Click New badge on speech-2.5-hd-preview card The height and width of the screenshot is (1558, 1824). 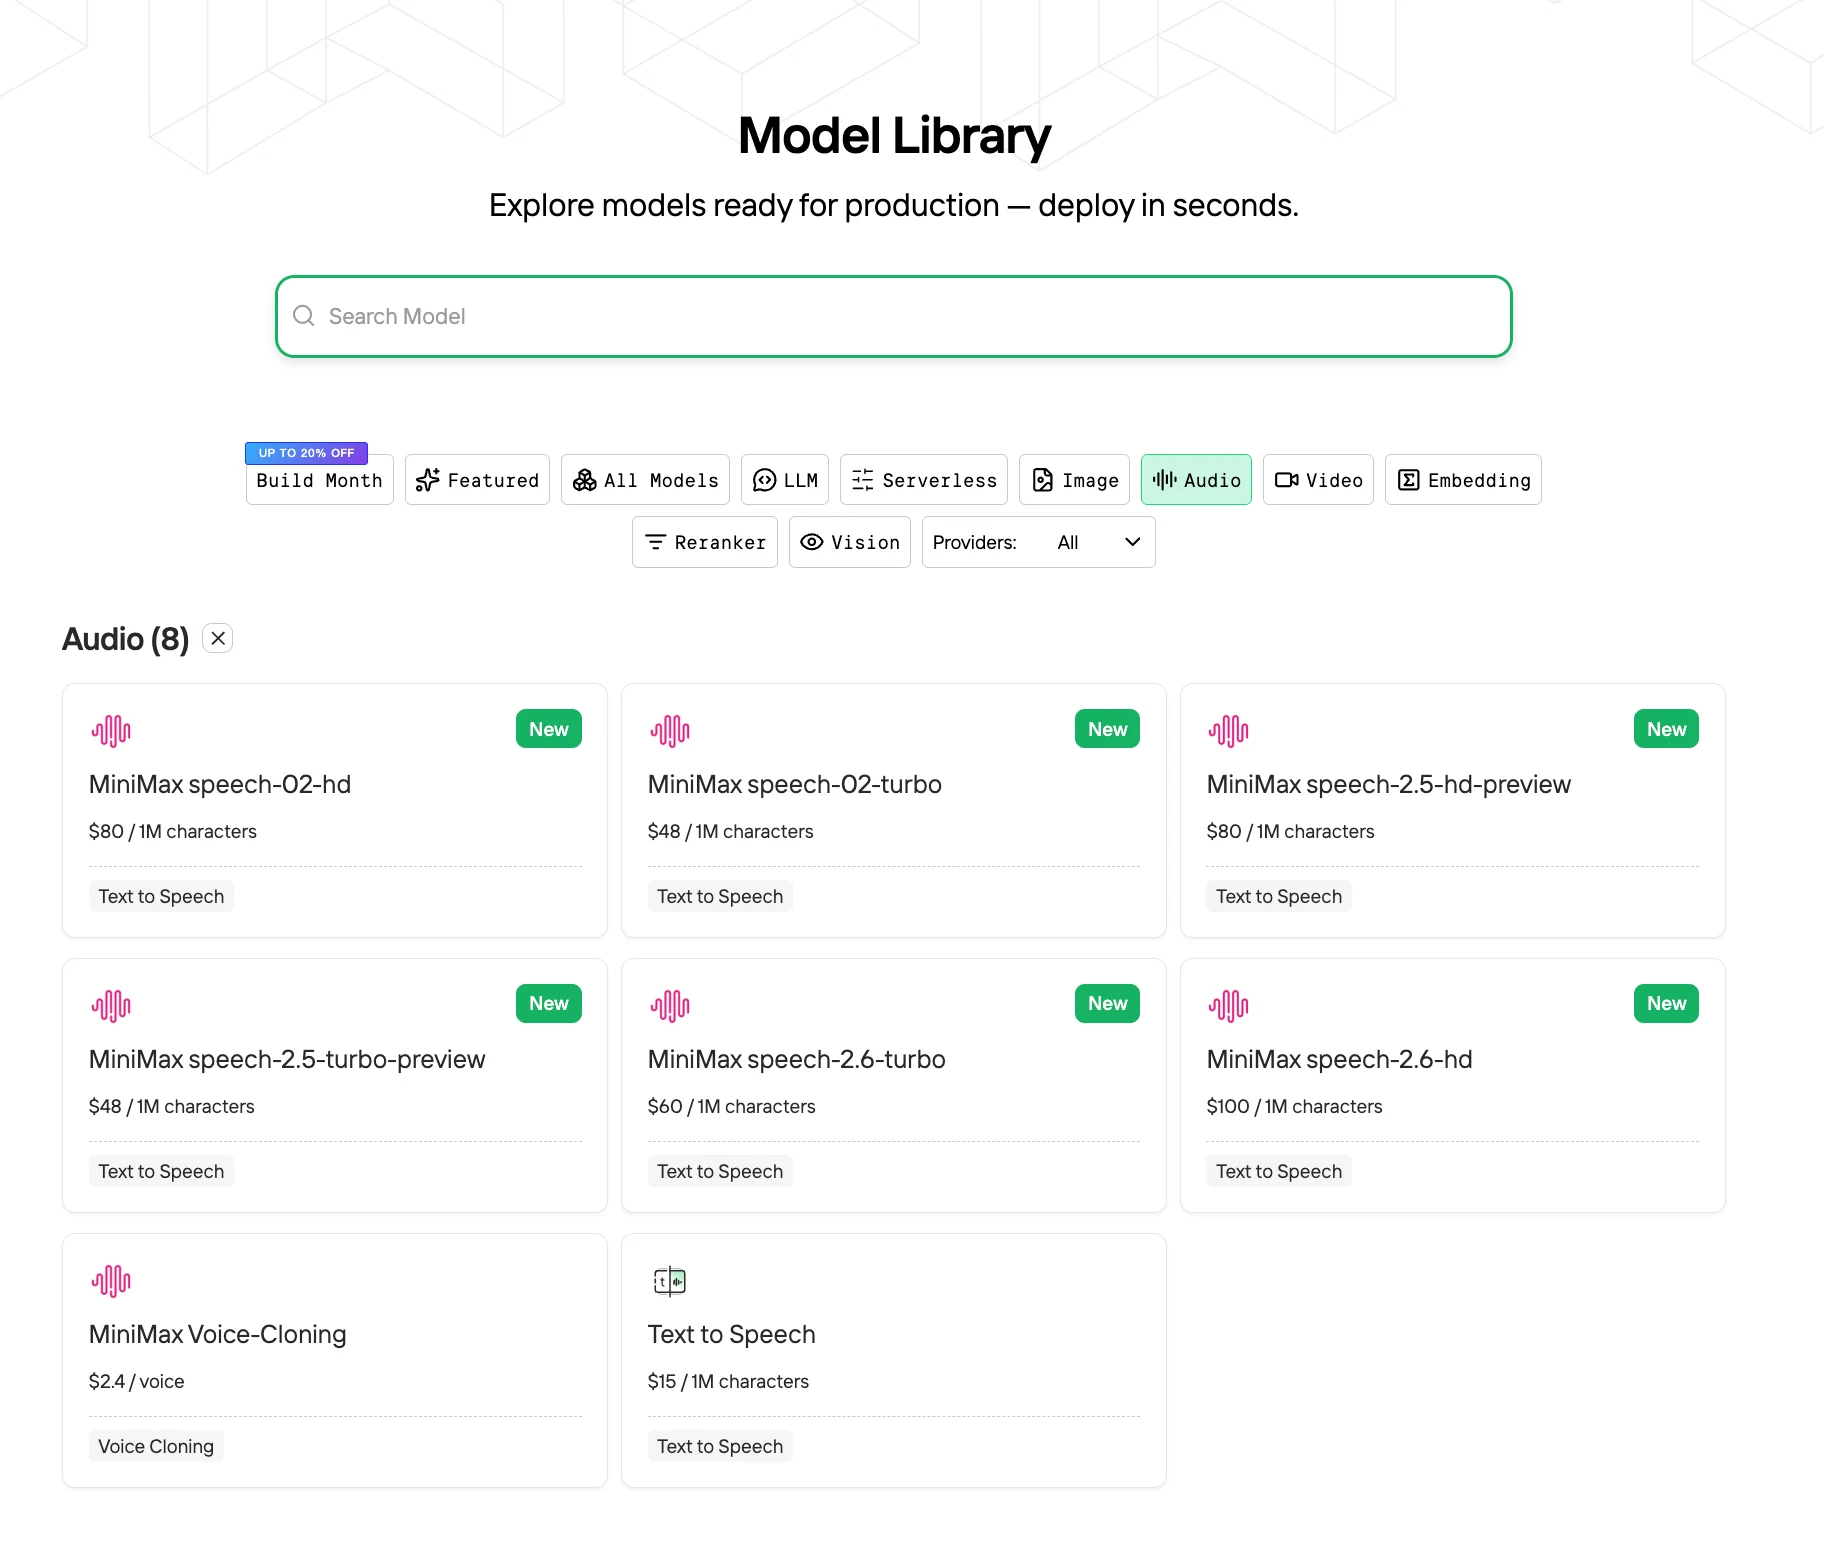click(x=1666, y=729)
